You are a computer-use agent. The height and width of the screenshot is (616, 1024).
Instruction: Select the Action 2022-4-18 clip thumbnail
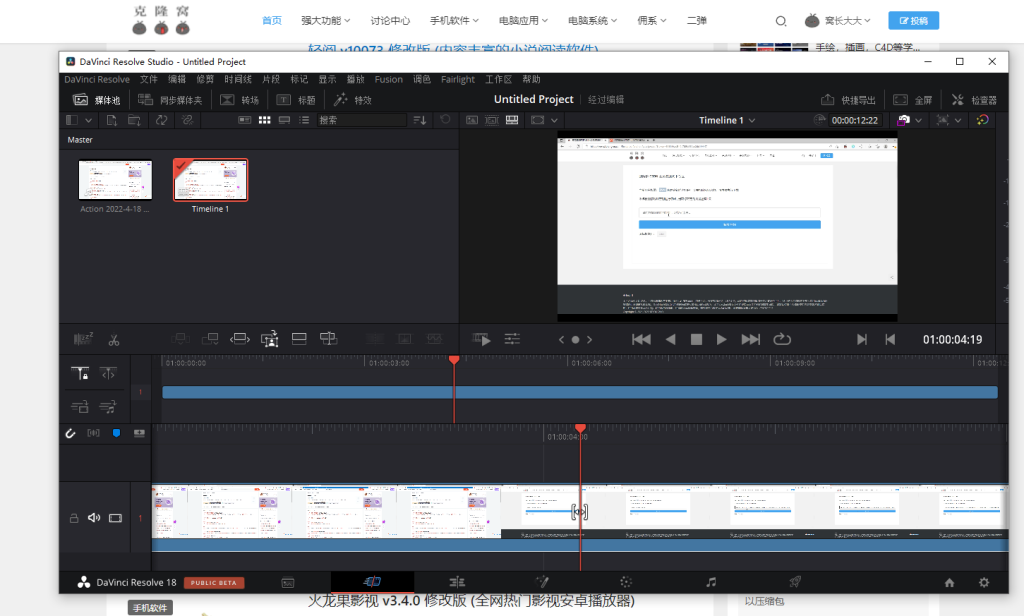tap(115, 180)
